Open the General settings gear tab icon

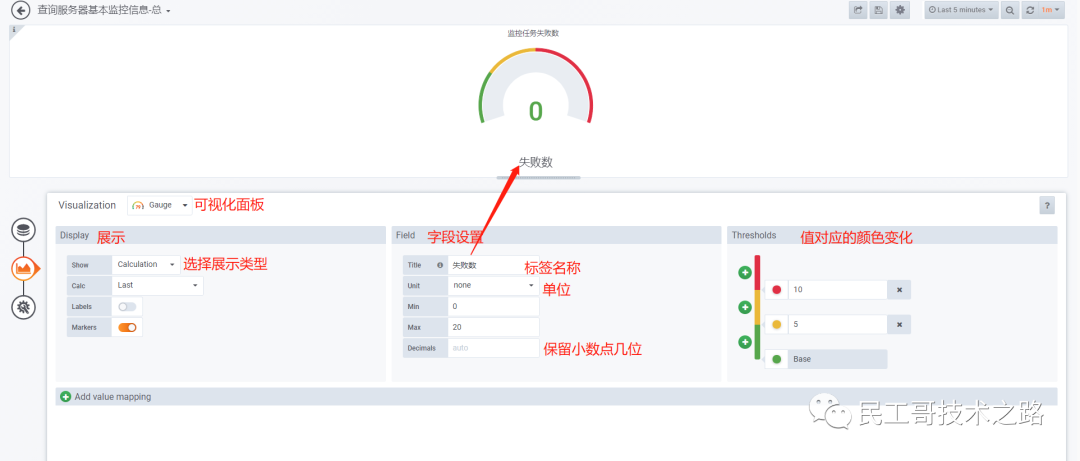[23, 307]
